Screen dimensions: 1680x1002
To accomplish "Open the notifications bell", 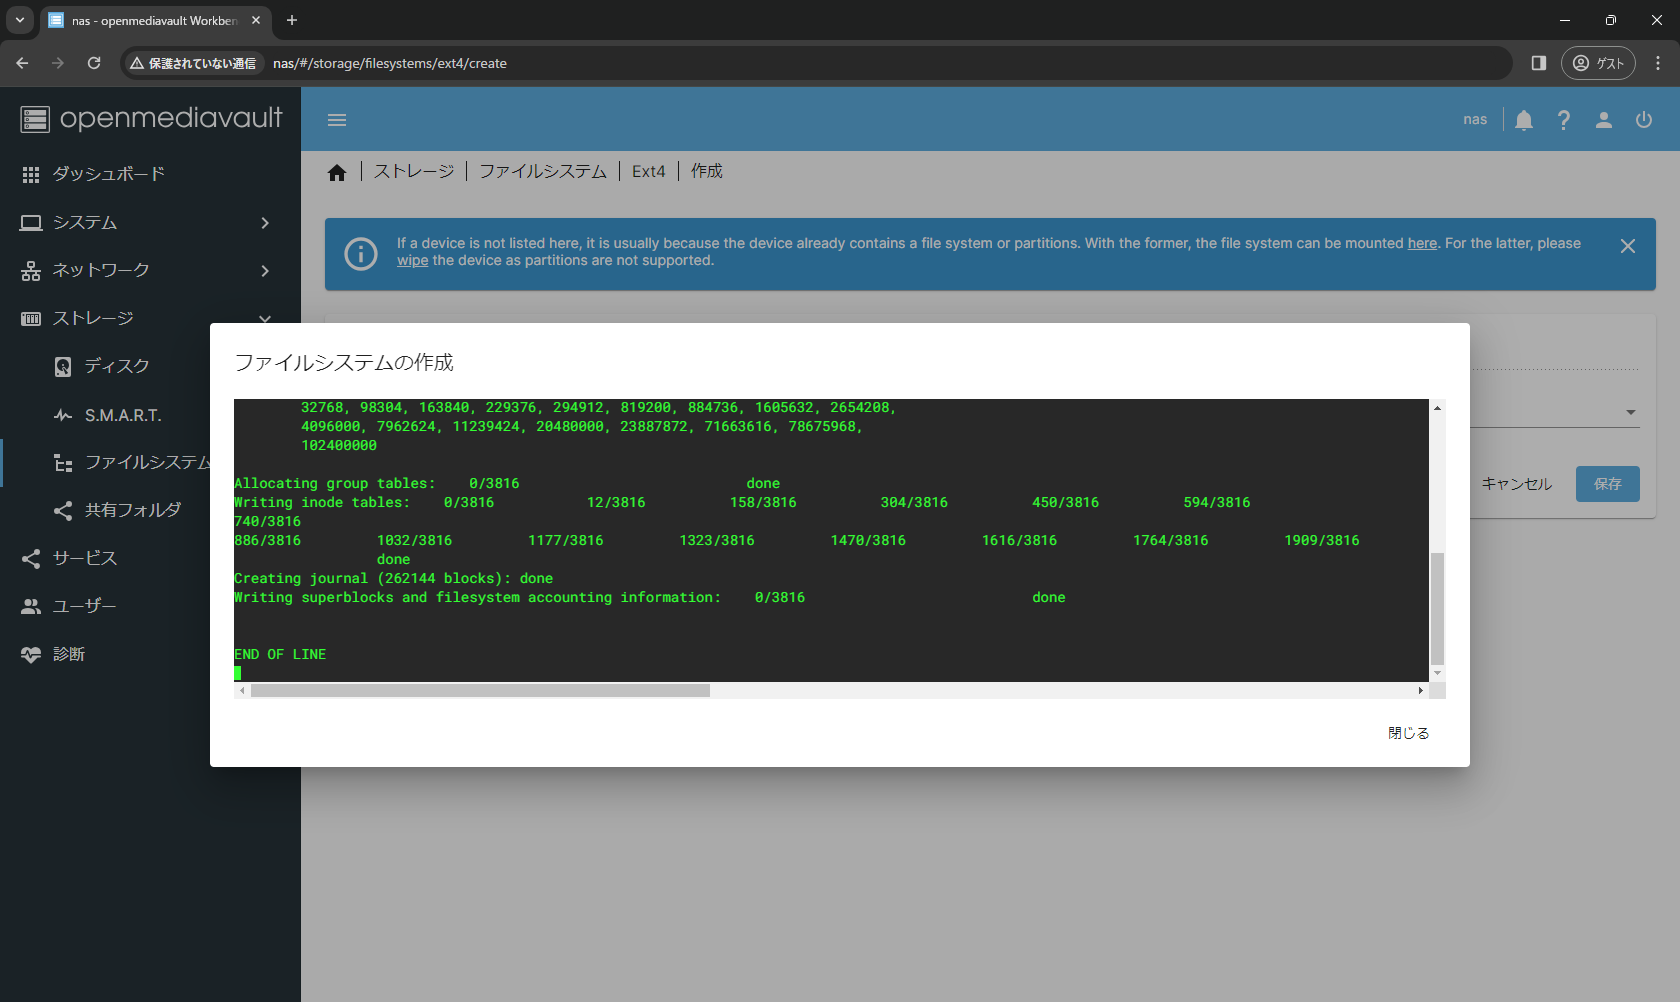I will [x=1523, y=120].
